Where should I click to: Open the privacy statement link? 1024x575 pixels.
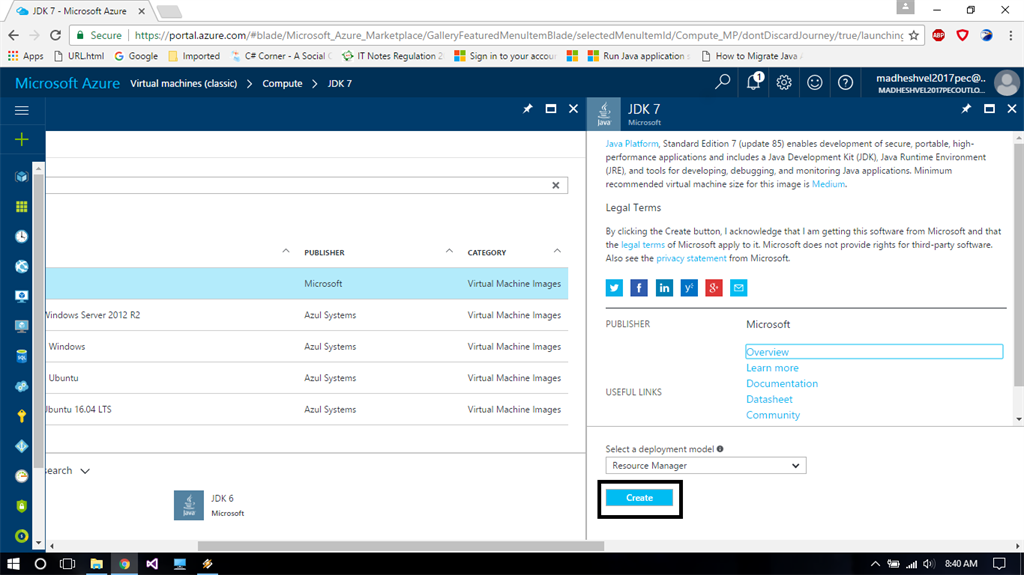(691, 259)
